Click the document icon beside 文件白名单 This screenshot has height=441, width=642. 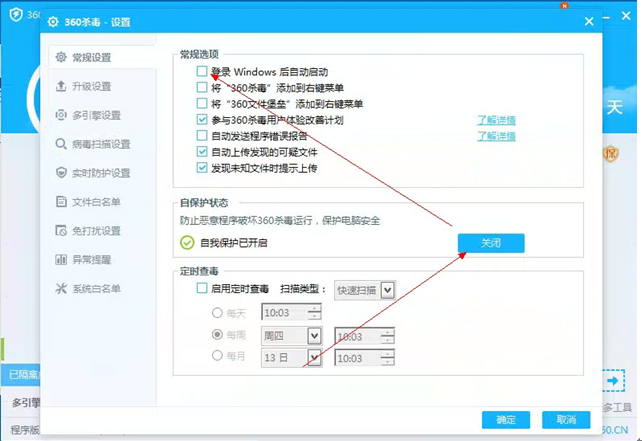coord(62,202)
